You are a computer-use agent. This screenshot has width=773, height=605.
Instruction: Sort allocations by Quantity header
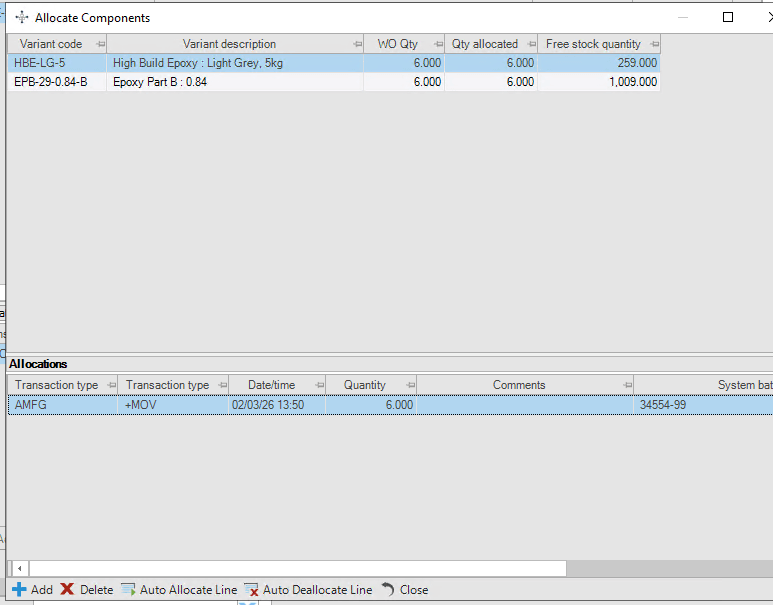coord(364,385)
